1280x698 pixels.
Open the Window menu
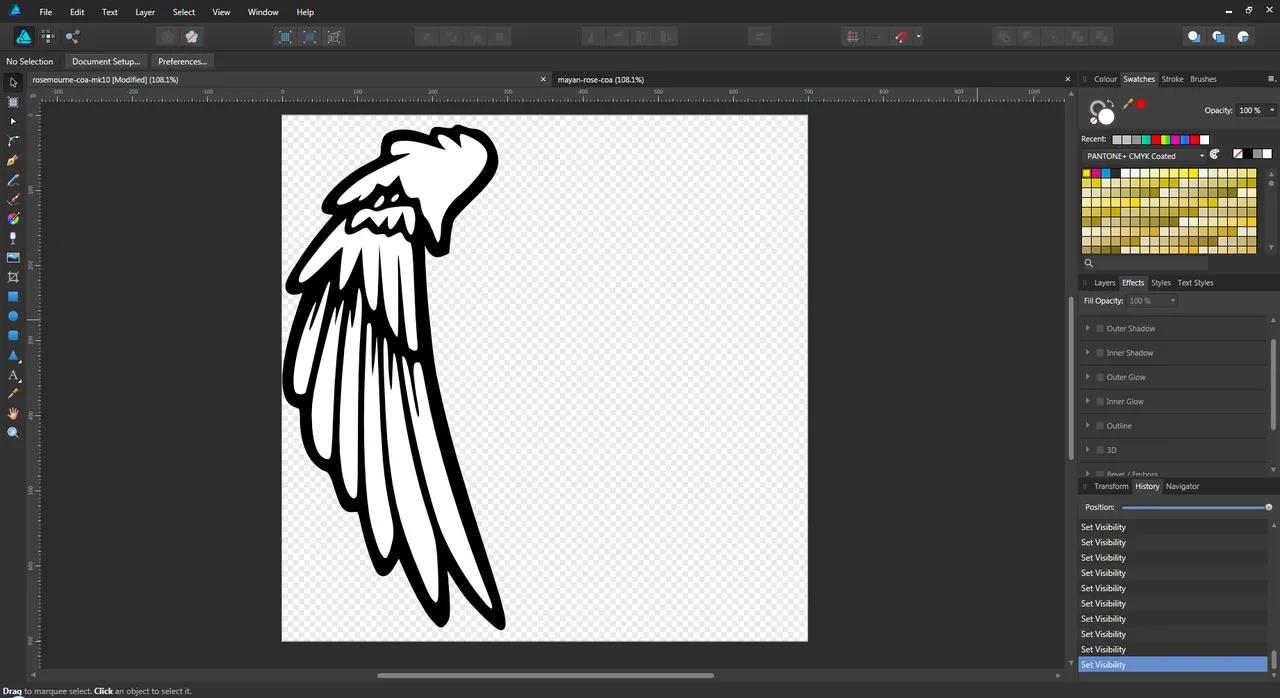coord(263,12)
